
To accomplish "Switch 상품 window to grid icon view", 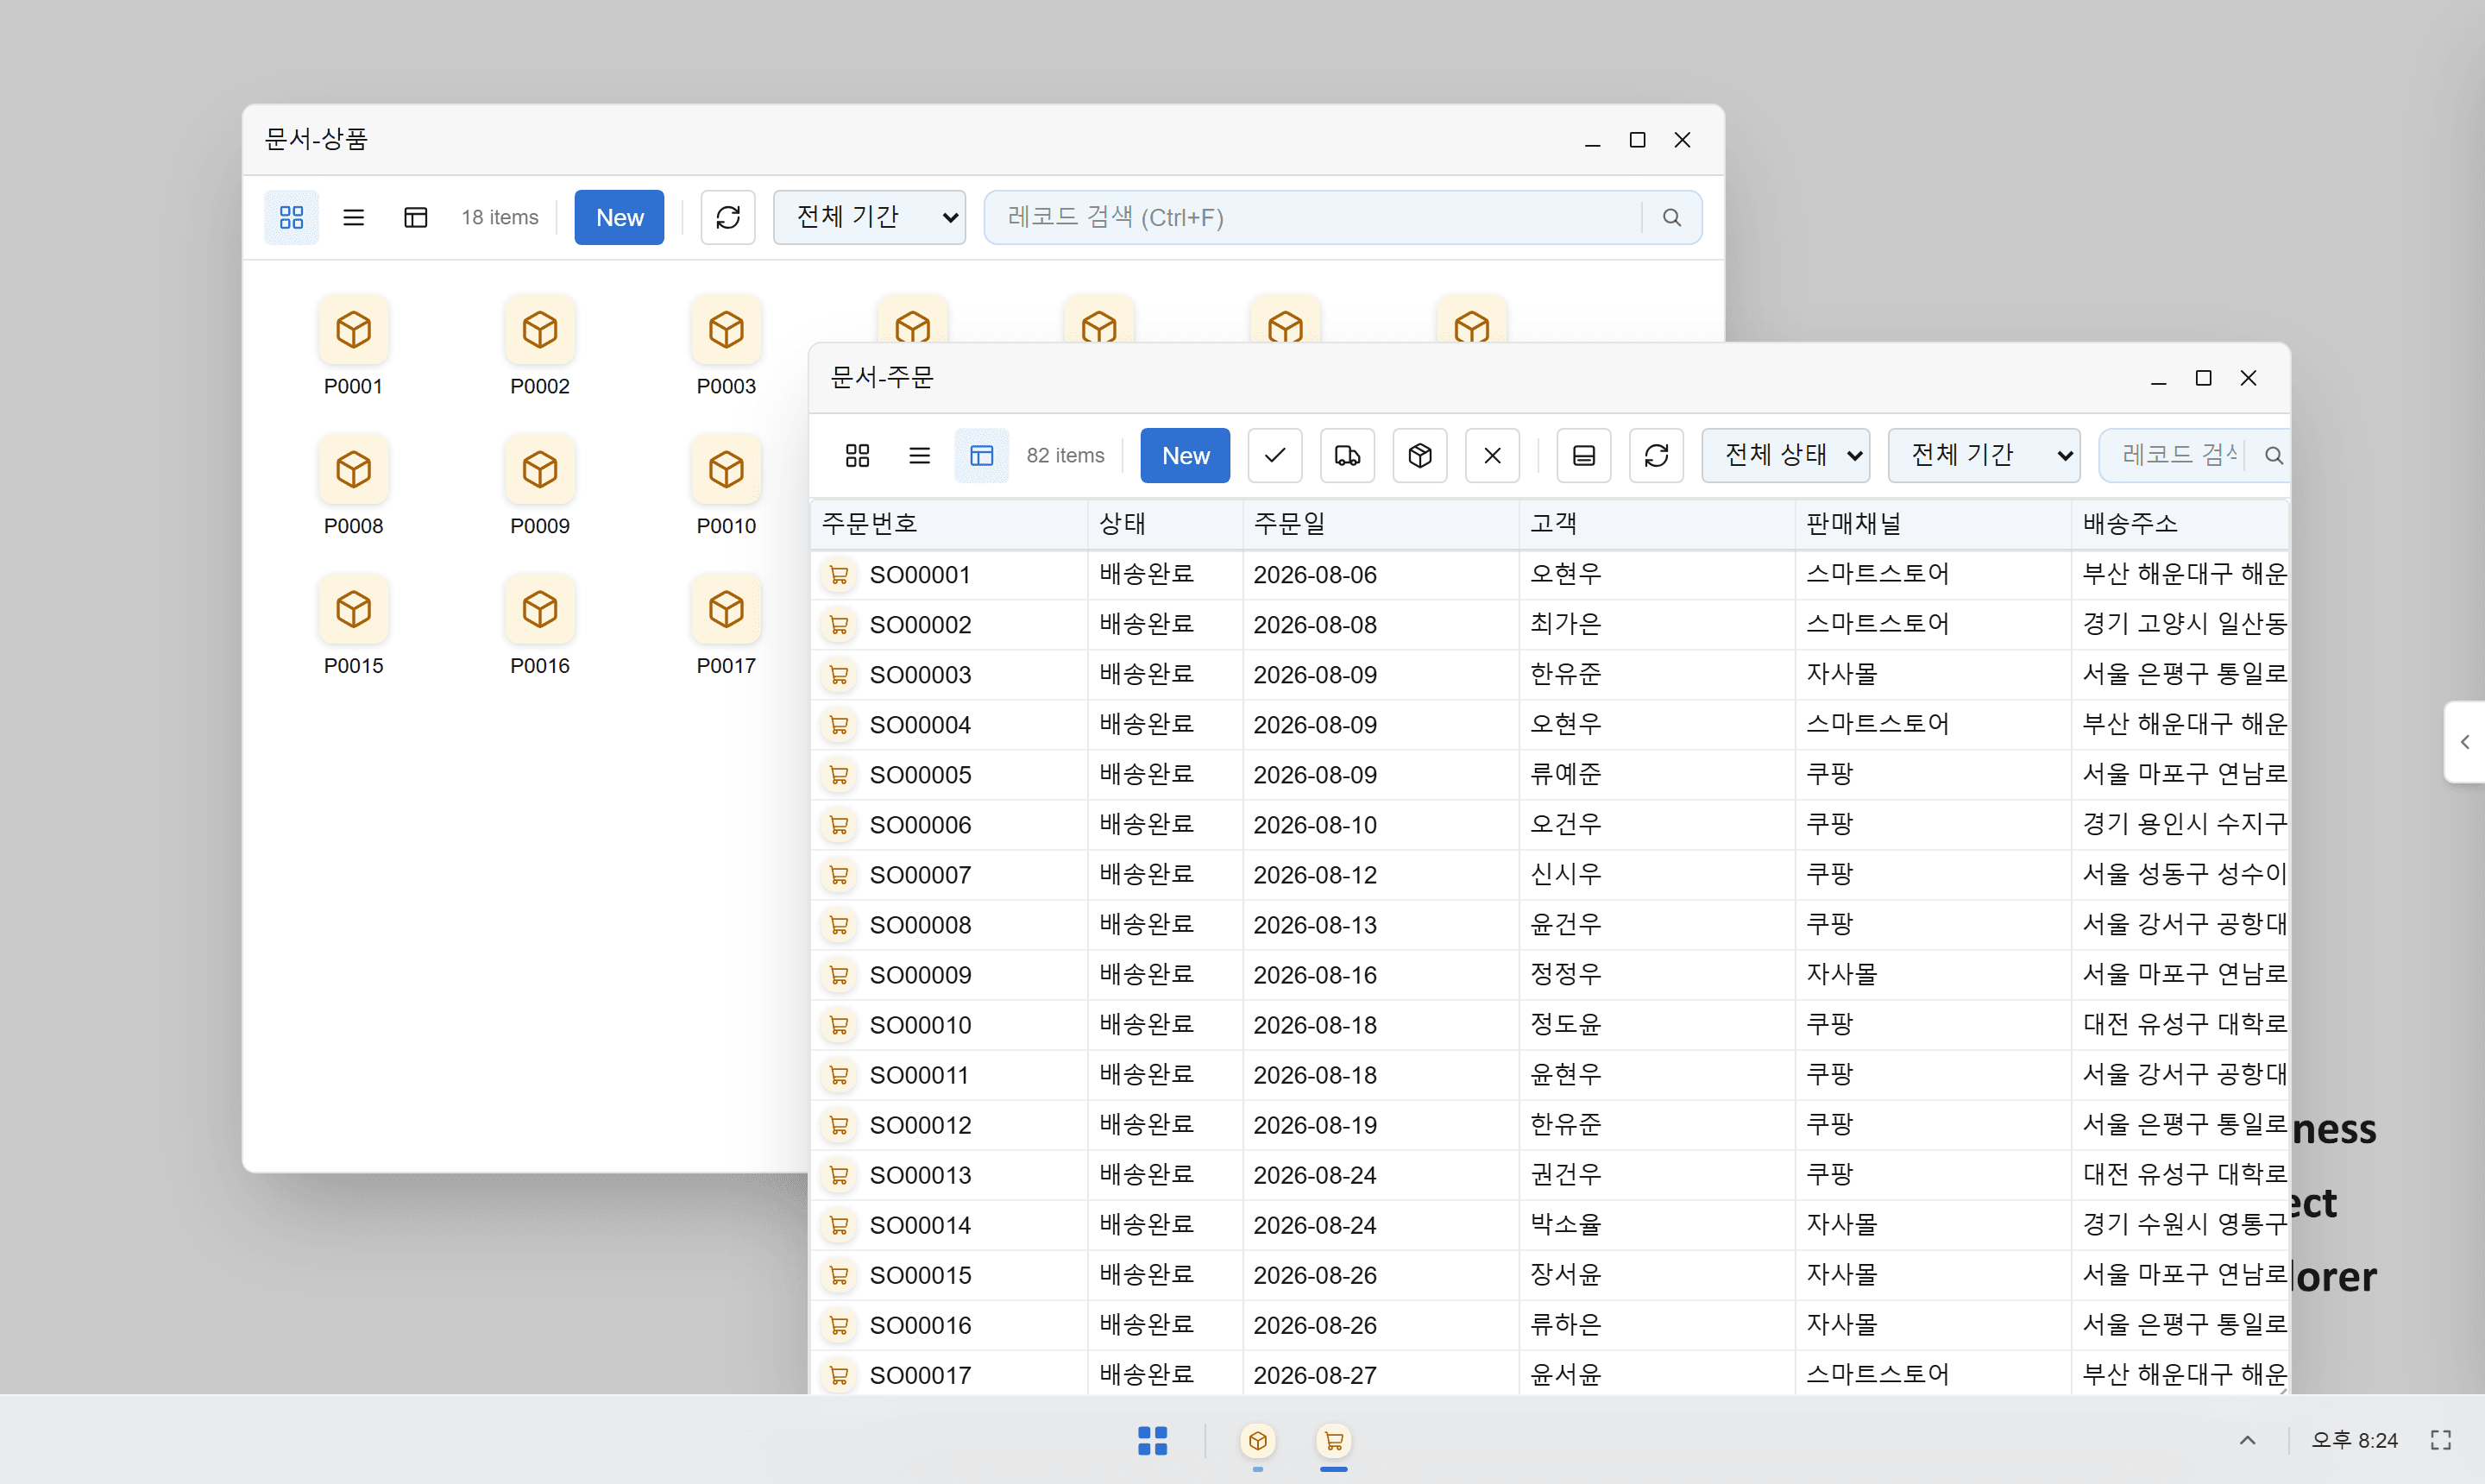I will (x=291, y=217).
